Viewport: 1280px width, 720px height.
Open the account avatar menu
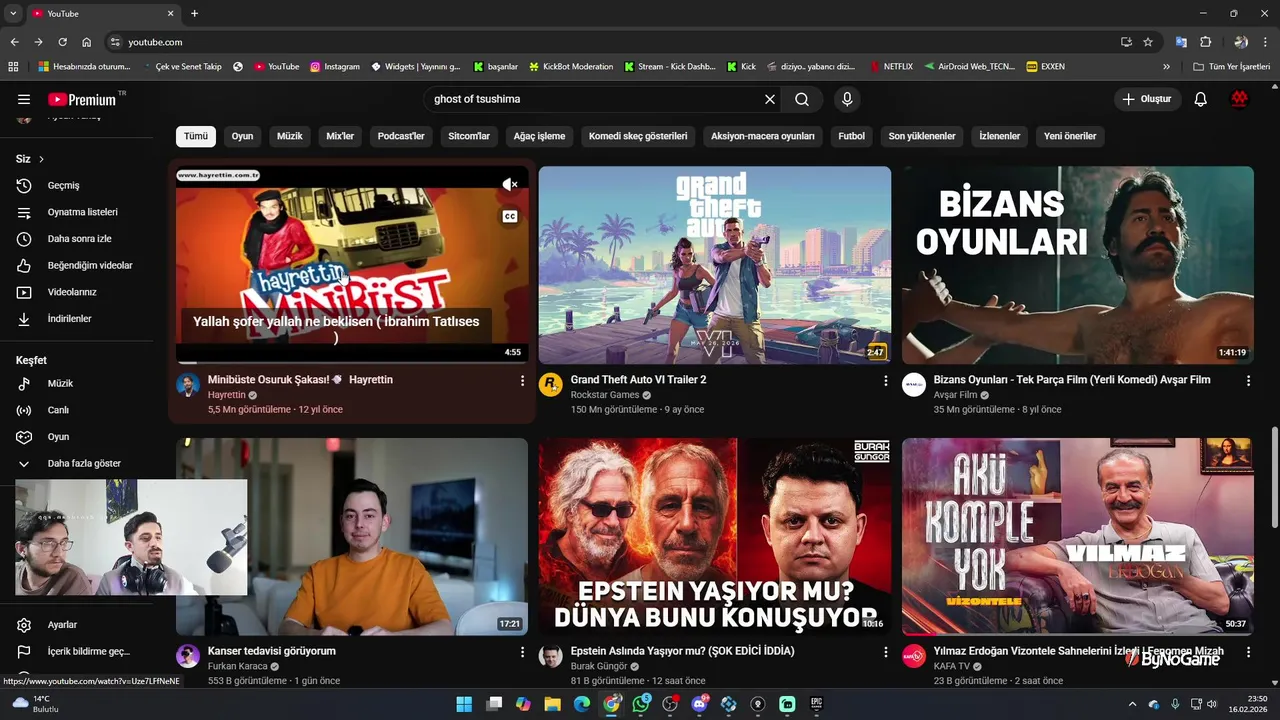[1240, 99]
